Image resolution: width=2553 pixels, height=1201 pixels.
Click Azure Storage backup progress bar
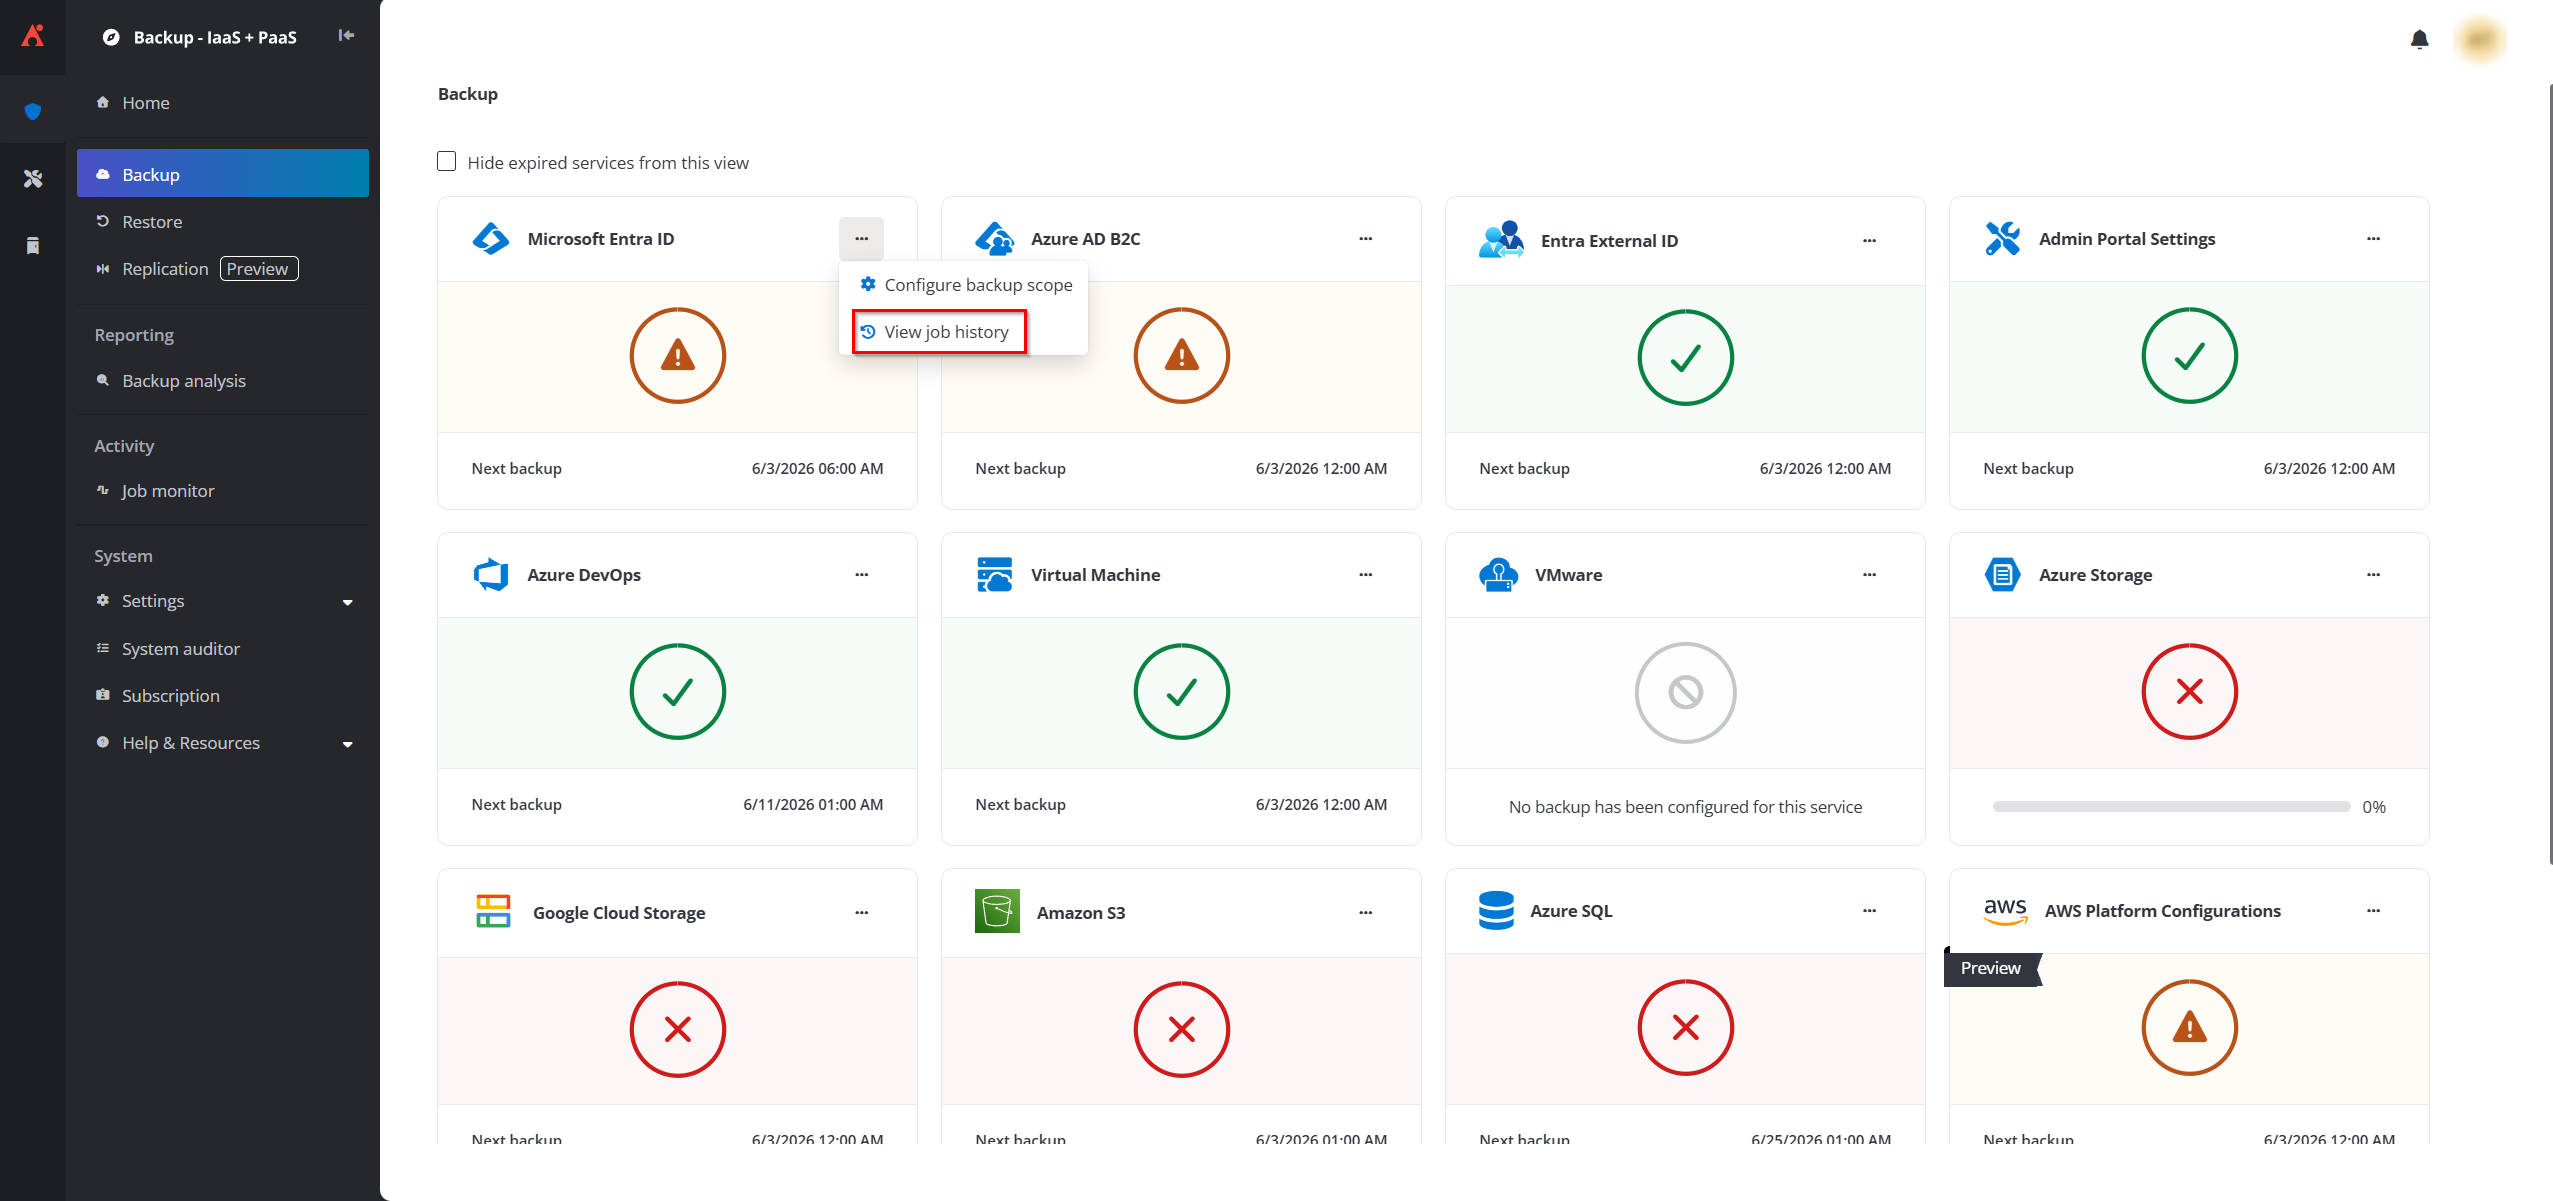point(2171,807)
